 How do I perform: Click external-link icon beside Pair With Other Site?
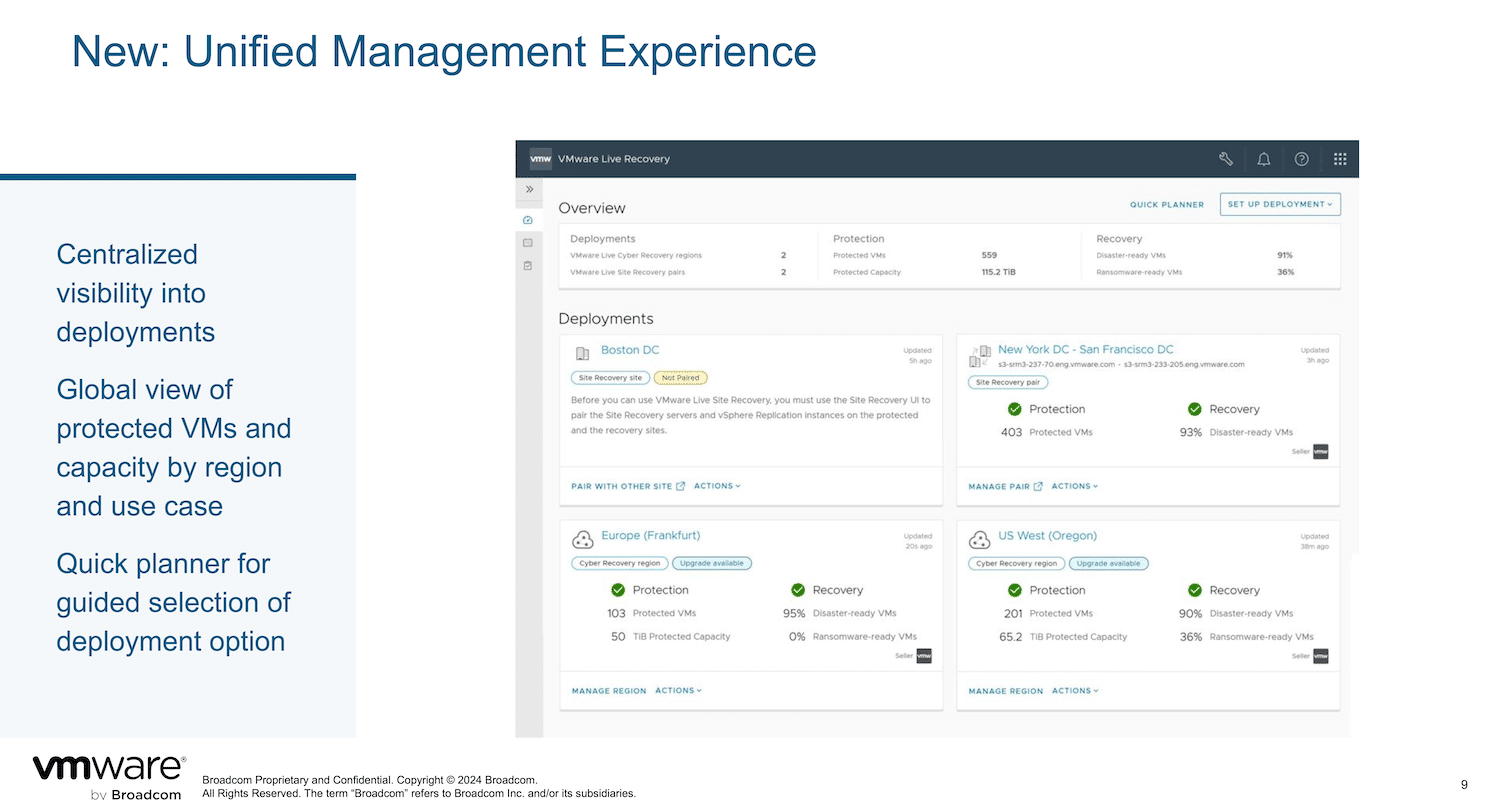[681, 486]
